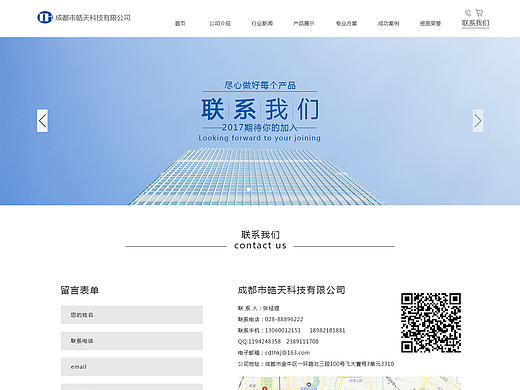The image size is (520, 390).
Task: Go to previous banner slide arrow
Action: [42, 121]
